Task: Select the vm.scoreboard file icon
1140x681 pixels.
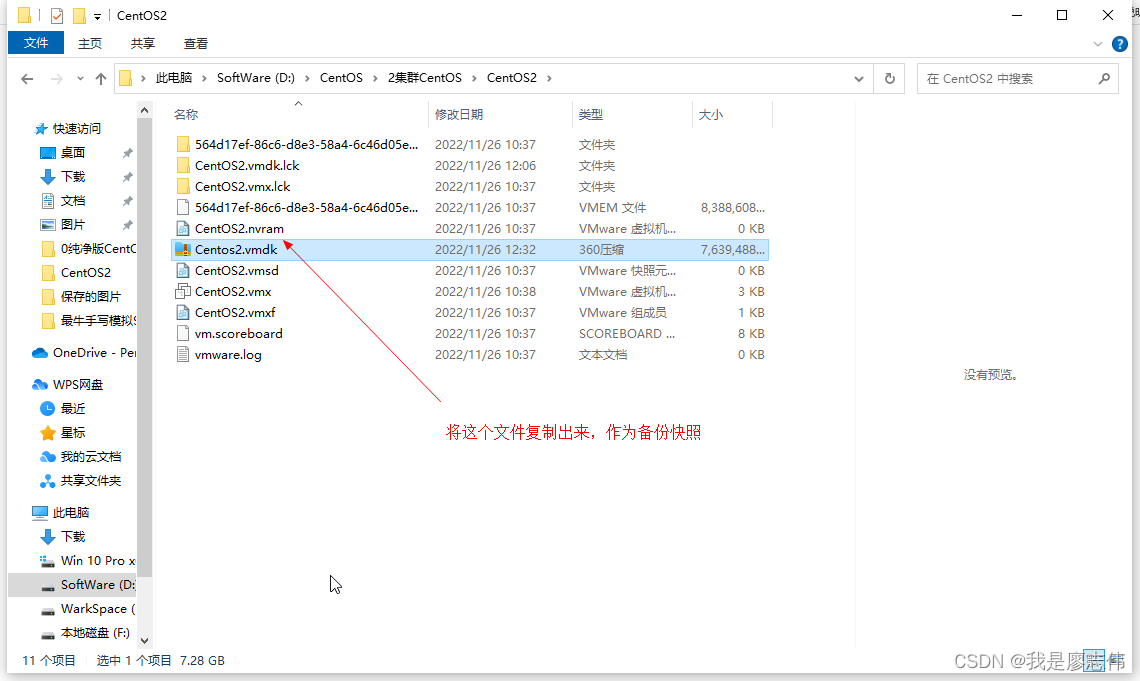Action: click(183, 334)
